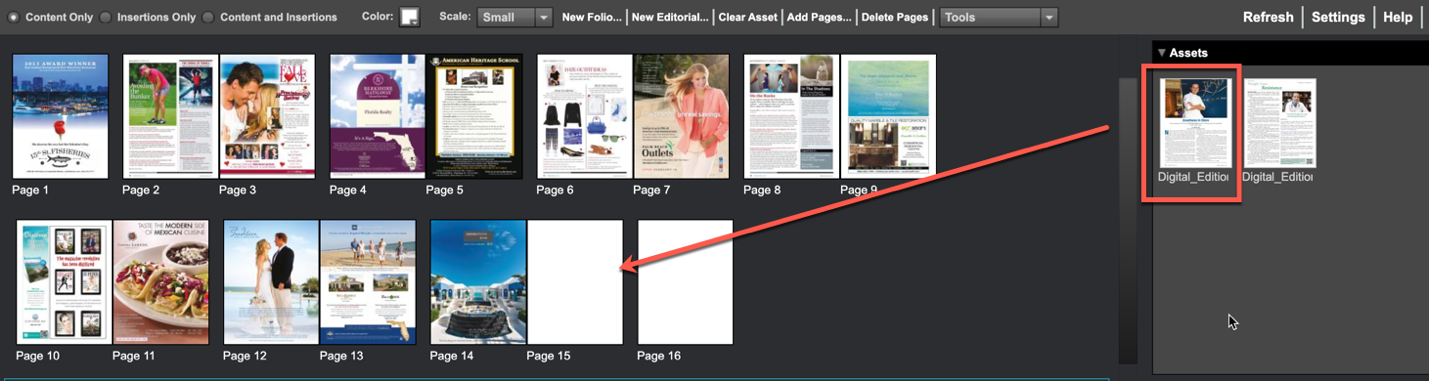The height and width of the screenshot is (381, 1429).
Task: Click Clear Asset in toolbar
Action: pyautogui.click(x=747, y=17)
